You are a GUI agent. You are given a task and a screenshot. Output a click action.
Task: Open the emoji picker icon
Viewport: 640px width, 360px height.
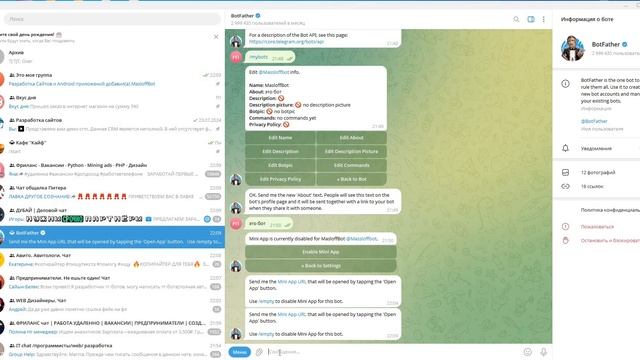(527, 352)
